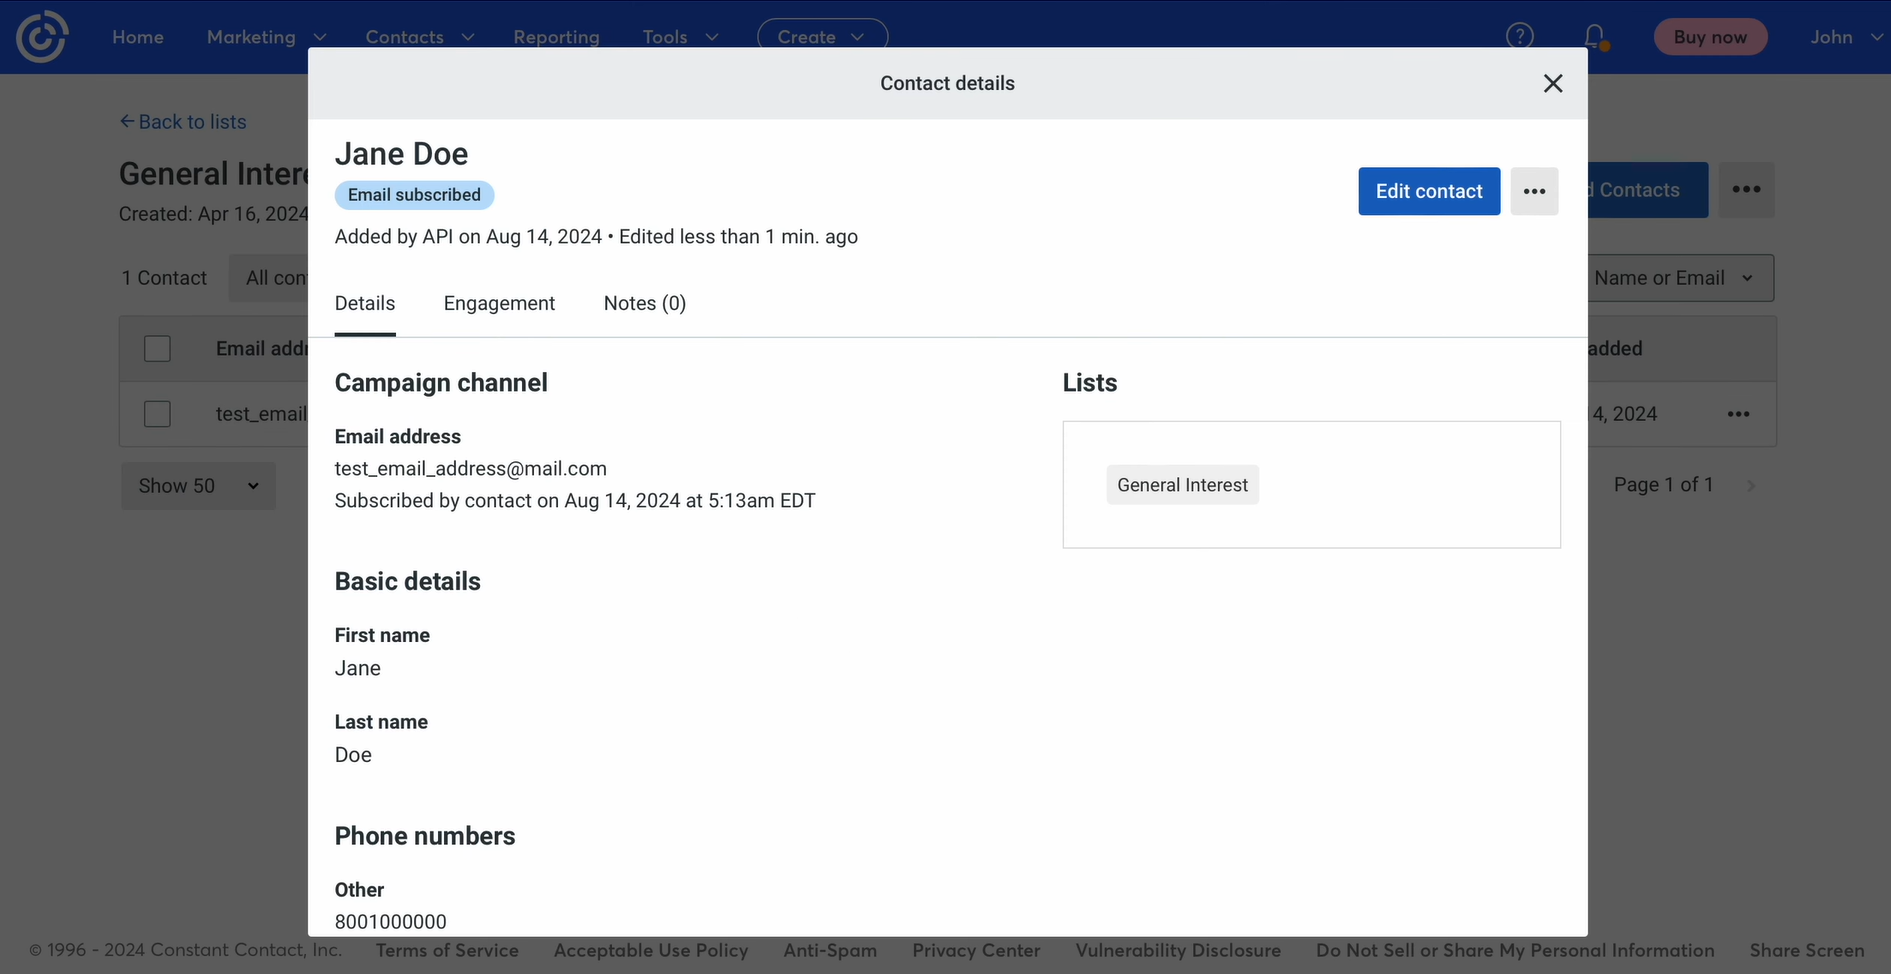
Task: Open the help question mark icon
Action: [1519, 36]
